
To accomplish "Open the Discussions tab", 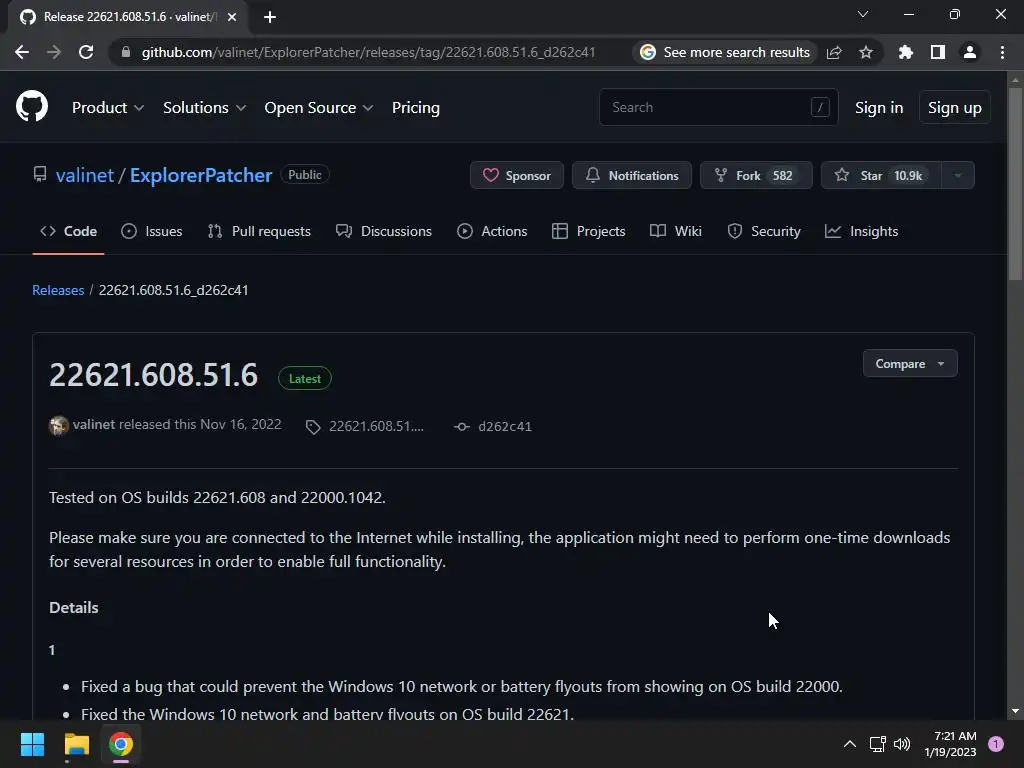I will (383, 231).
